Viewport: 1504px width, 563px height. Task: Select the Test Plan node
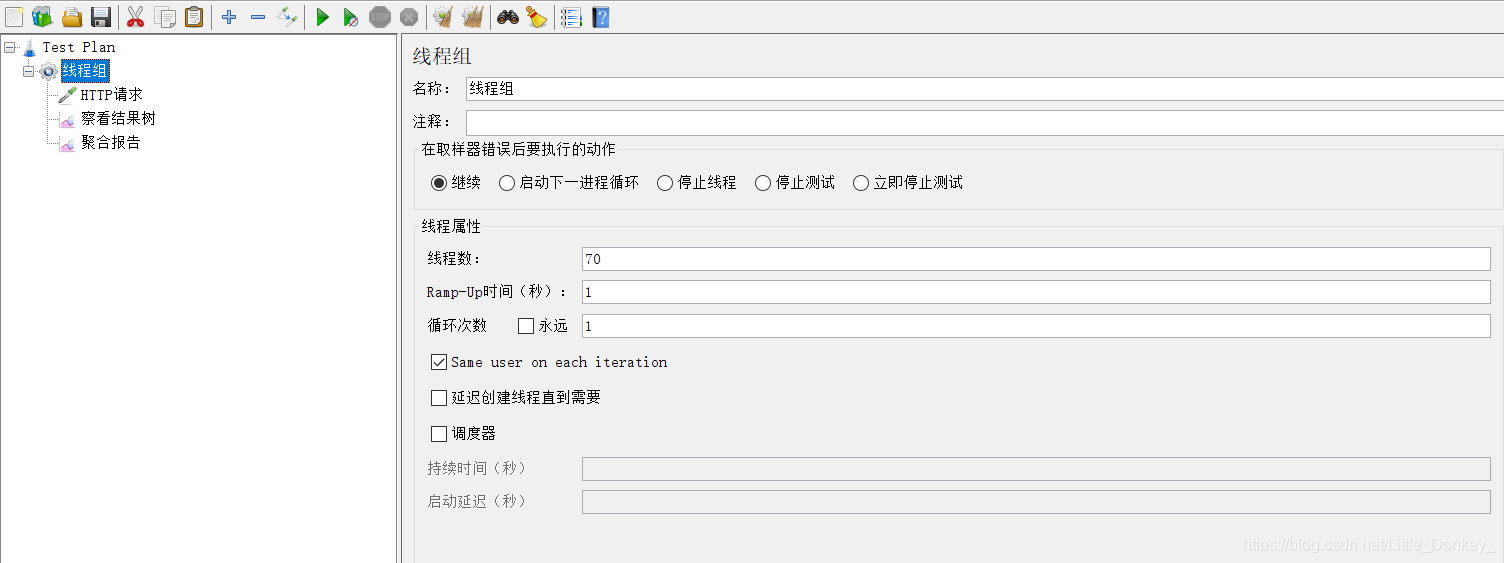pyautogui.click(x=79, y=47)
